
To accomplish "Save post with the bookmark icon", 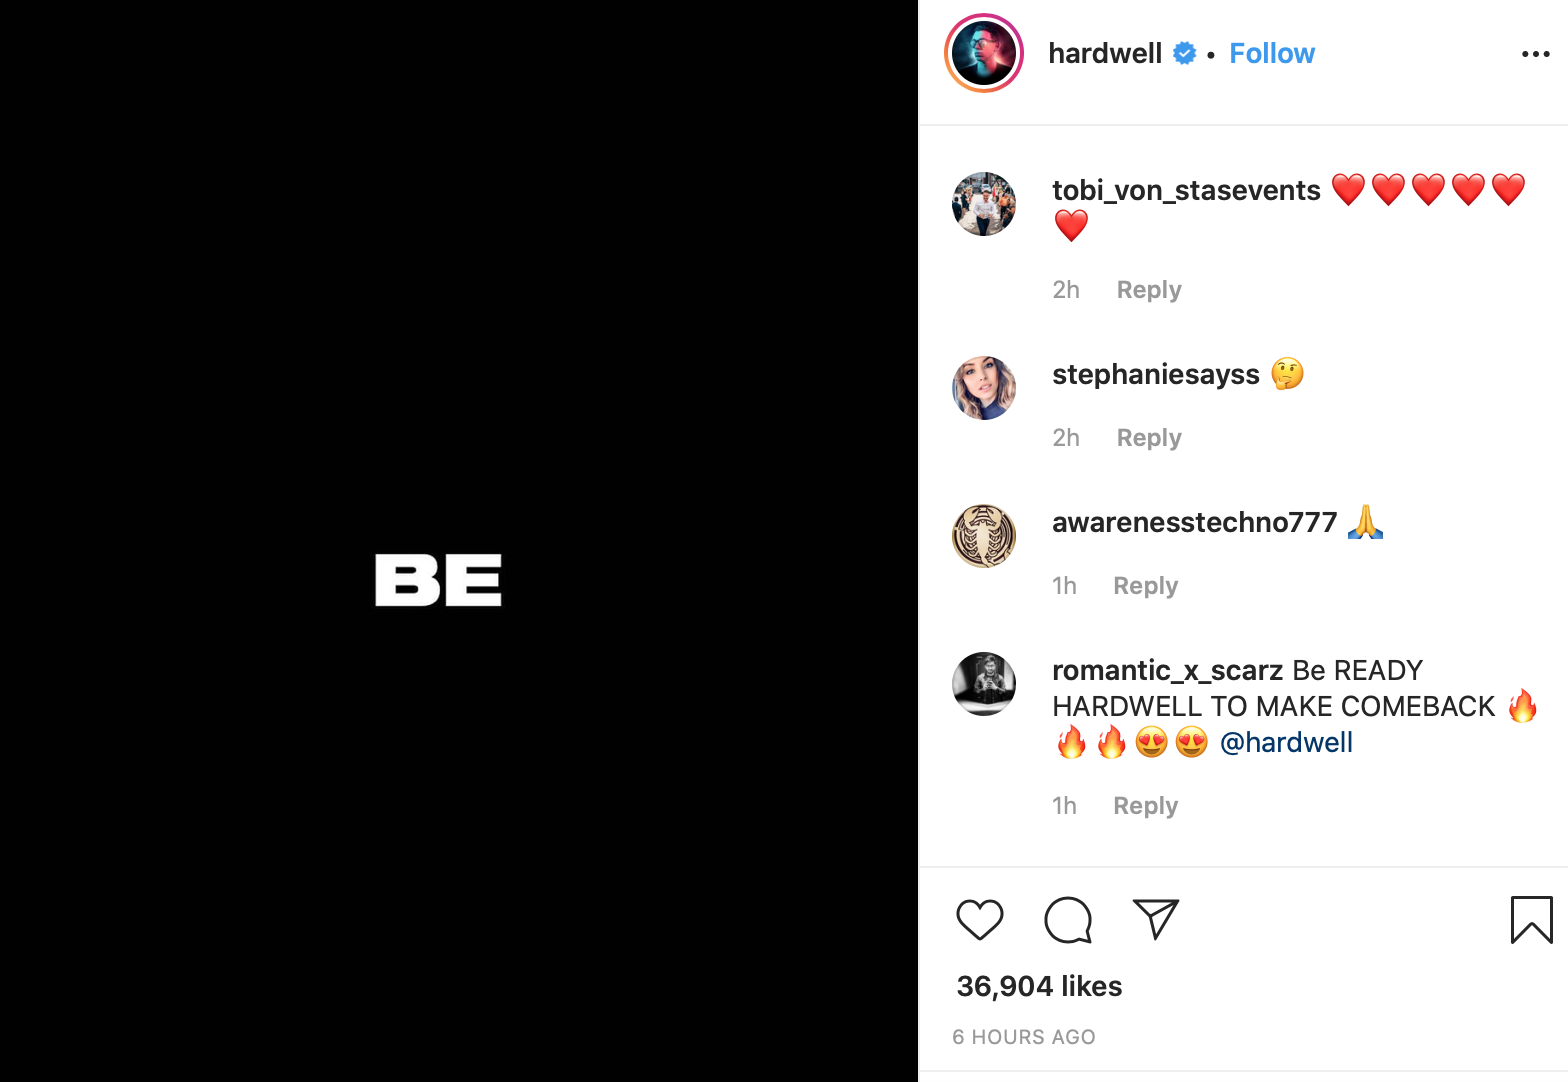I will point(1531,920).
